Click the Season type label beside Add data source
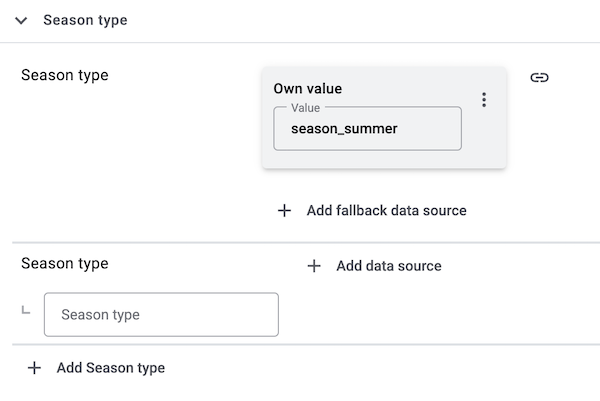The width and height of the screenshot is (600, 401). (x=65, y=264)
